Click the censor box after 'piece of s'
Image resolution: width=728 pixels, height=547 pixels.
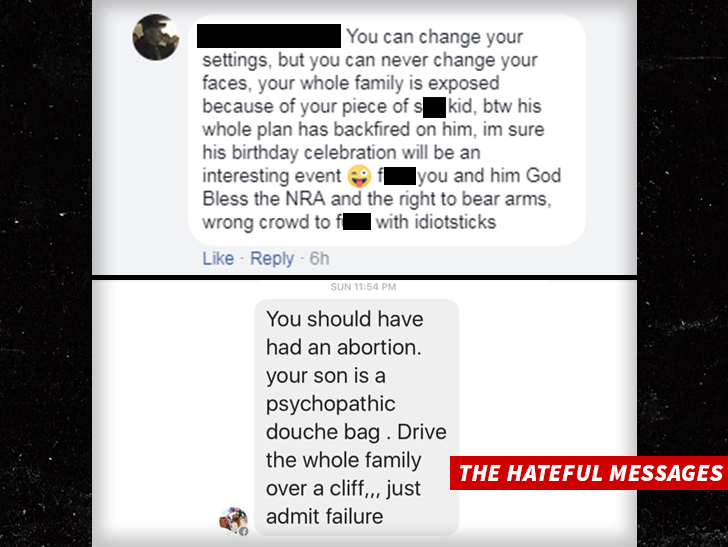[435, 107]
